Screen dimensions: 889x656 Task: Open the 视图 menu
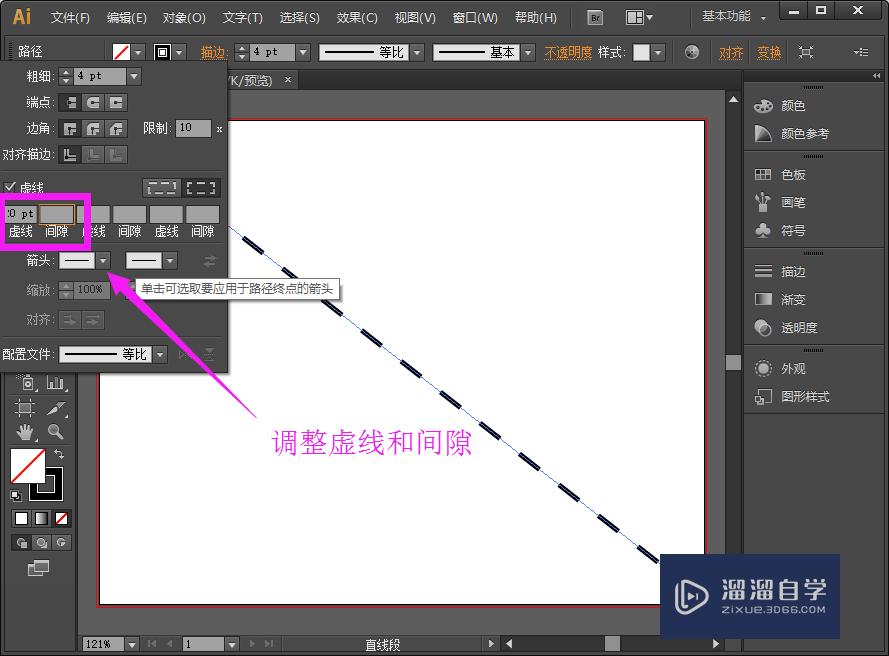click(x=415, y=18)
